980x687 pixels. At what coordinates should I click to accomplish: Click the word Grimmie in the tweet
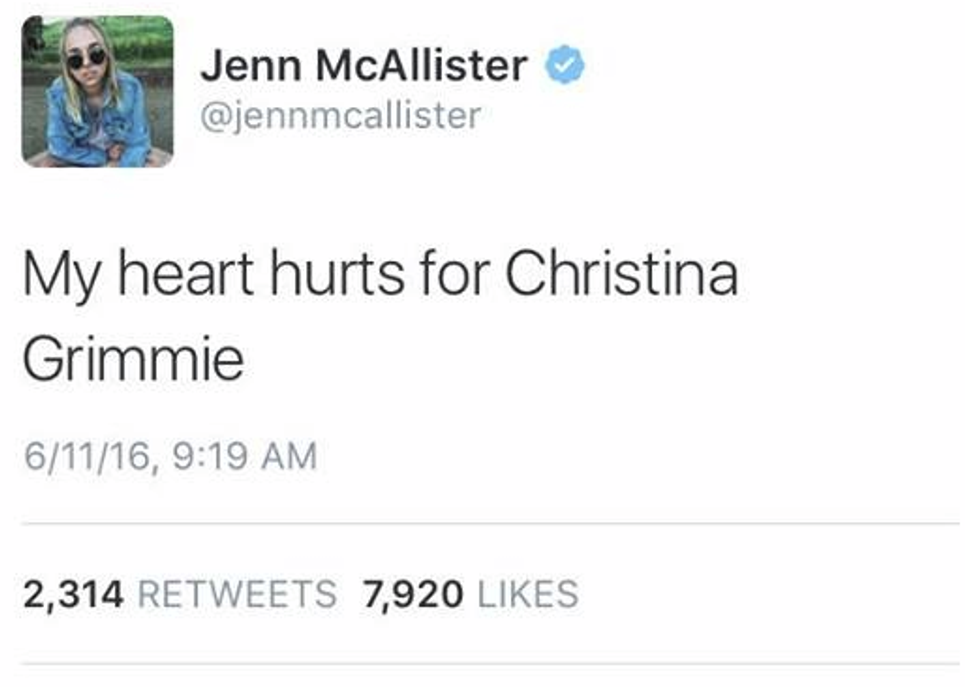(133, 360)
